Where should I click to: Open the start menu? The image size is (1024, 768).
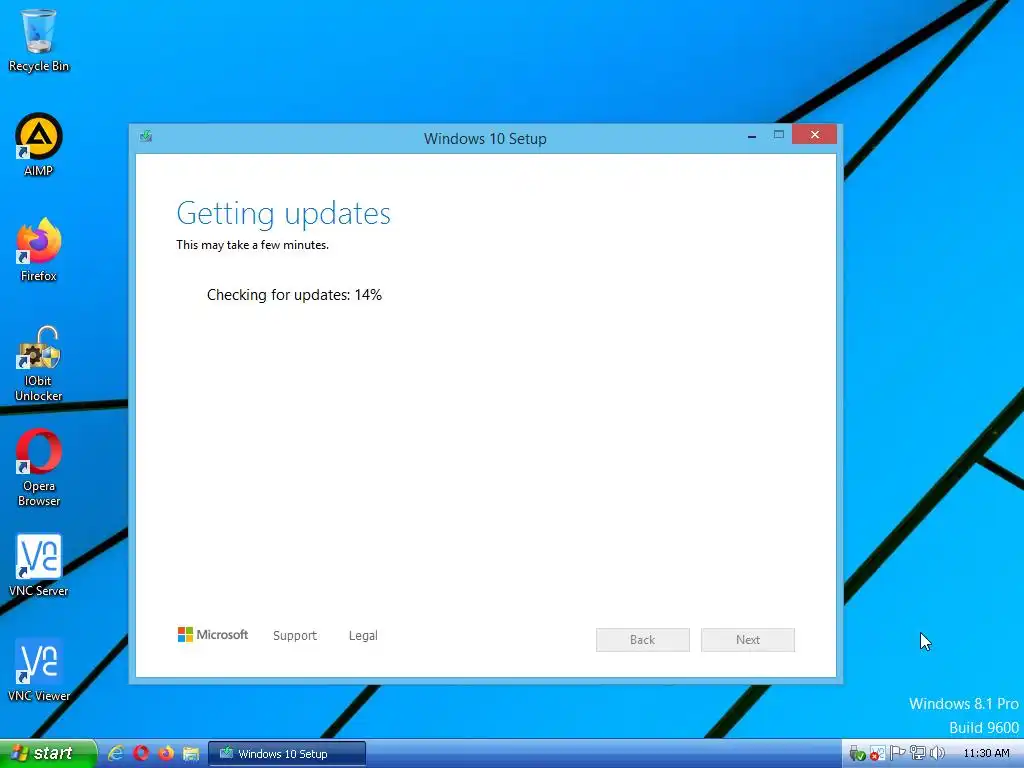click(x=48, y=753)
